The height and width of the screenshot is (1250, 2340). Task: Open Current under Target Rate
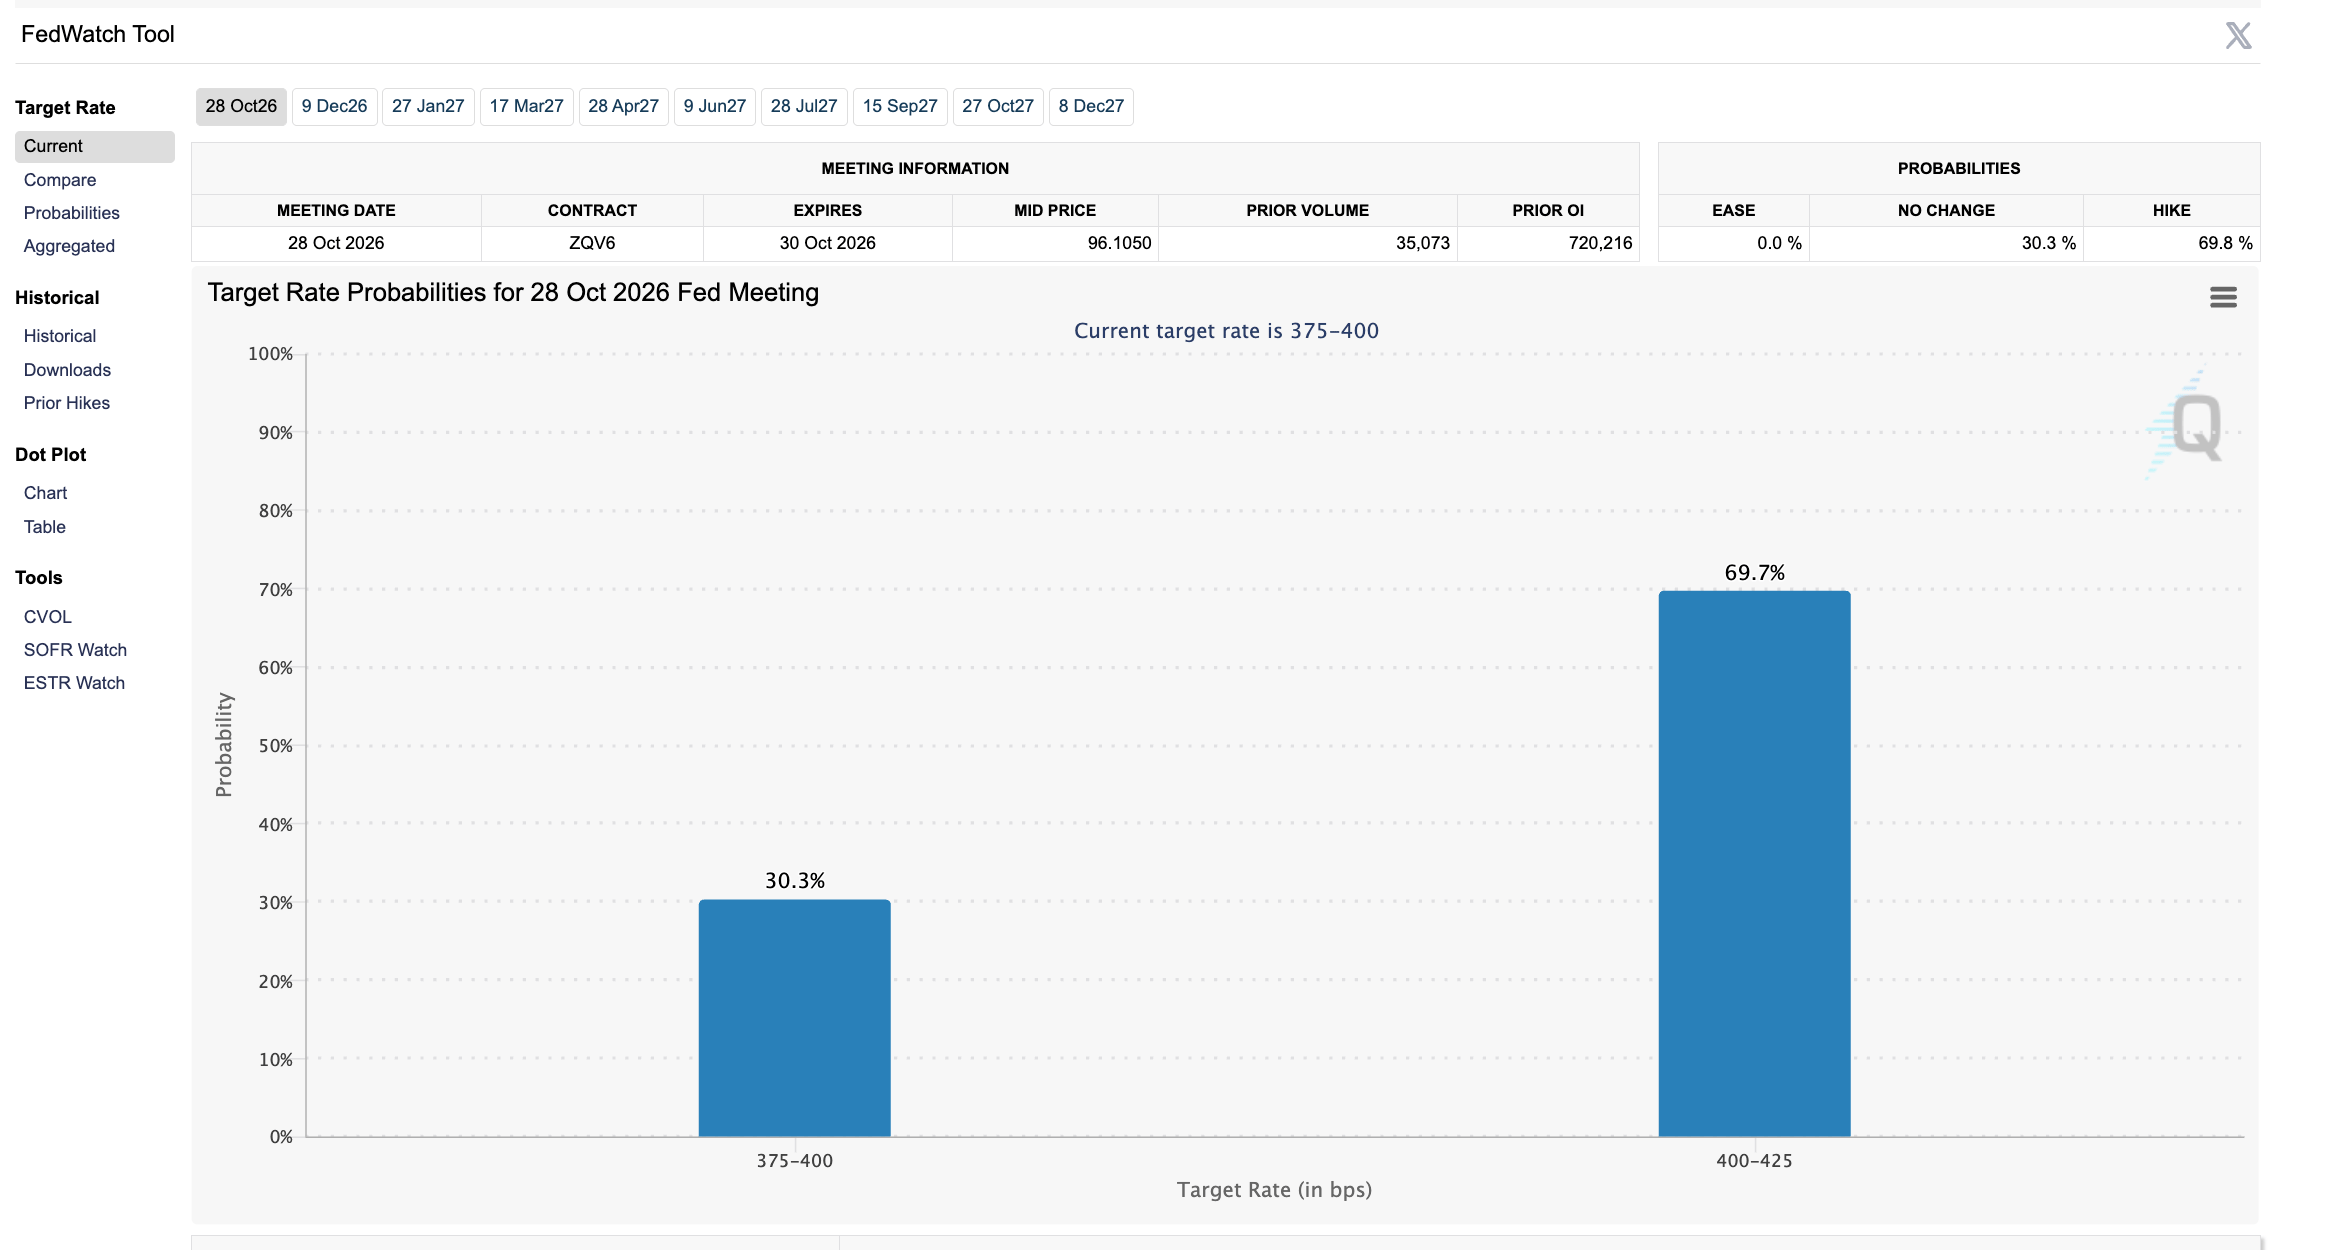(94, 146)
